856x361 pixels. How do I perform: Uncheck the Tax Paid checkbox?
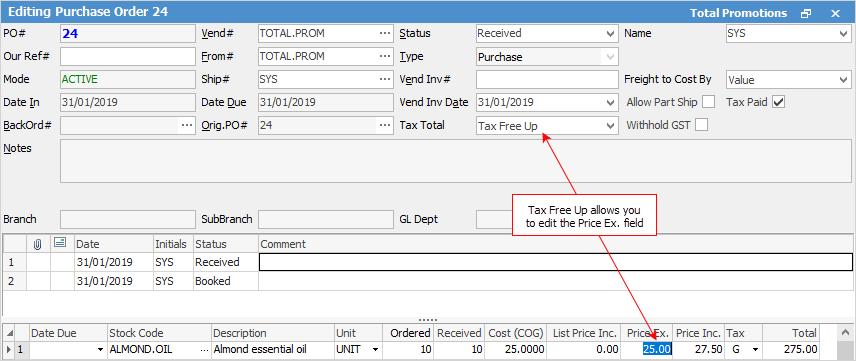point(778,102)
